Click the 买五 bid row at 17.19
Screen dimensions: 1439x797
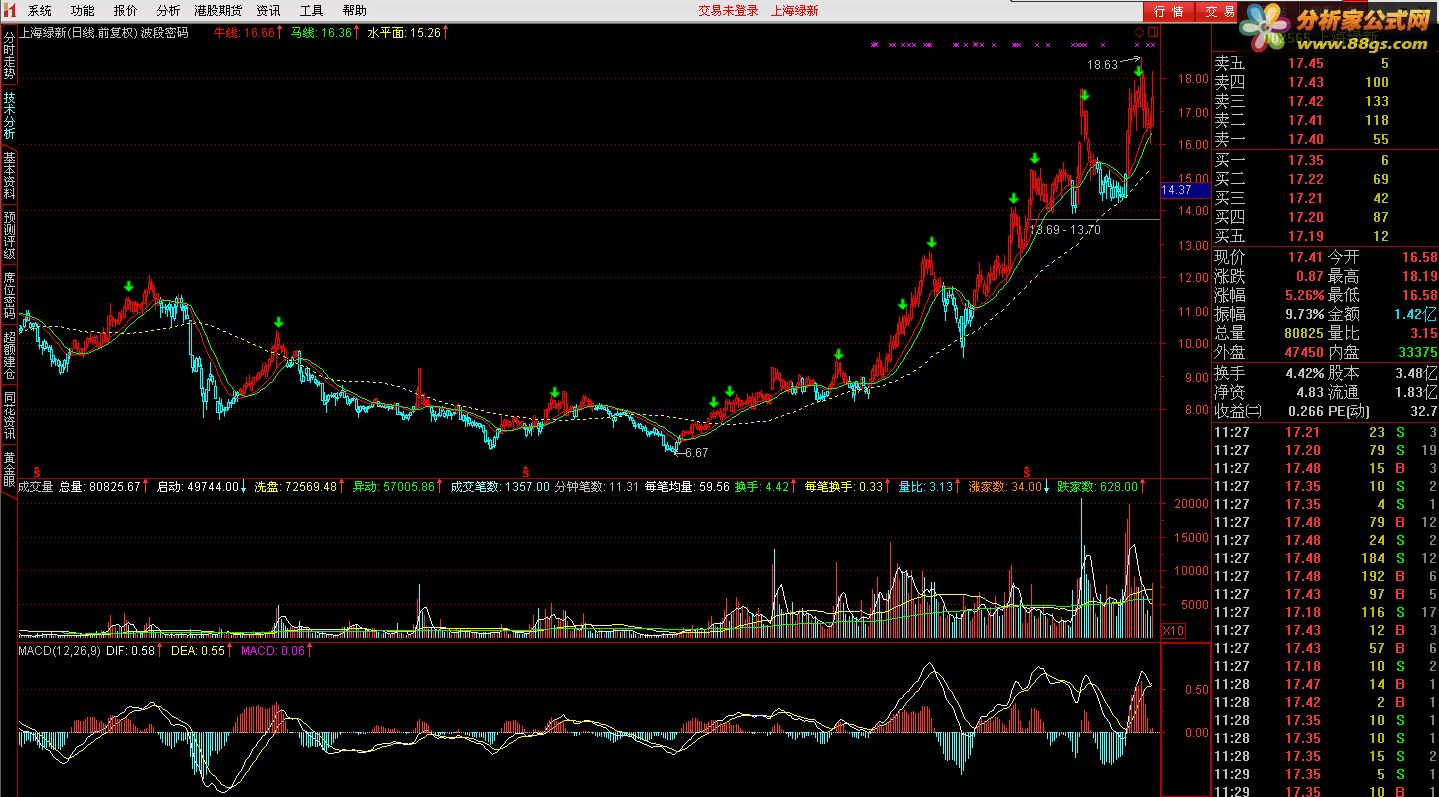[x=1325, y=236]
